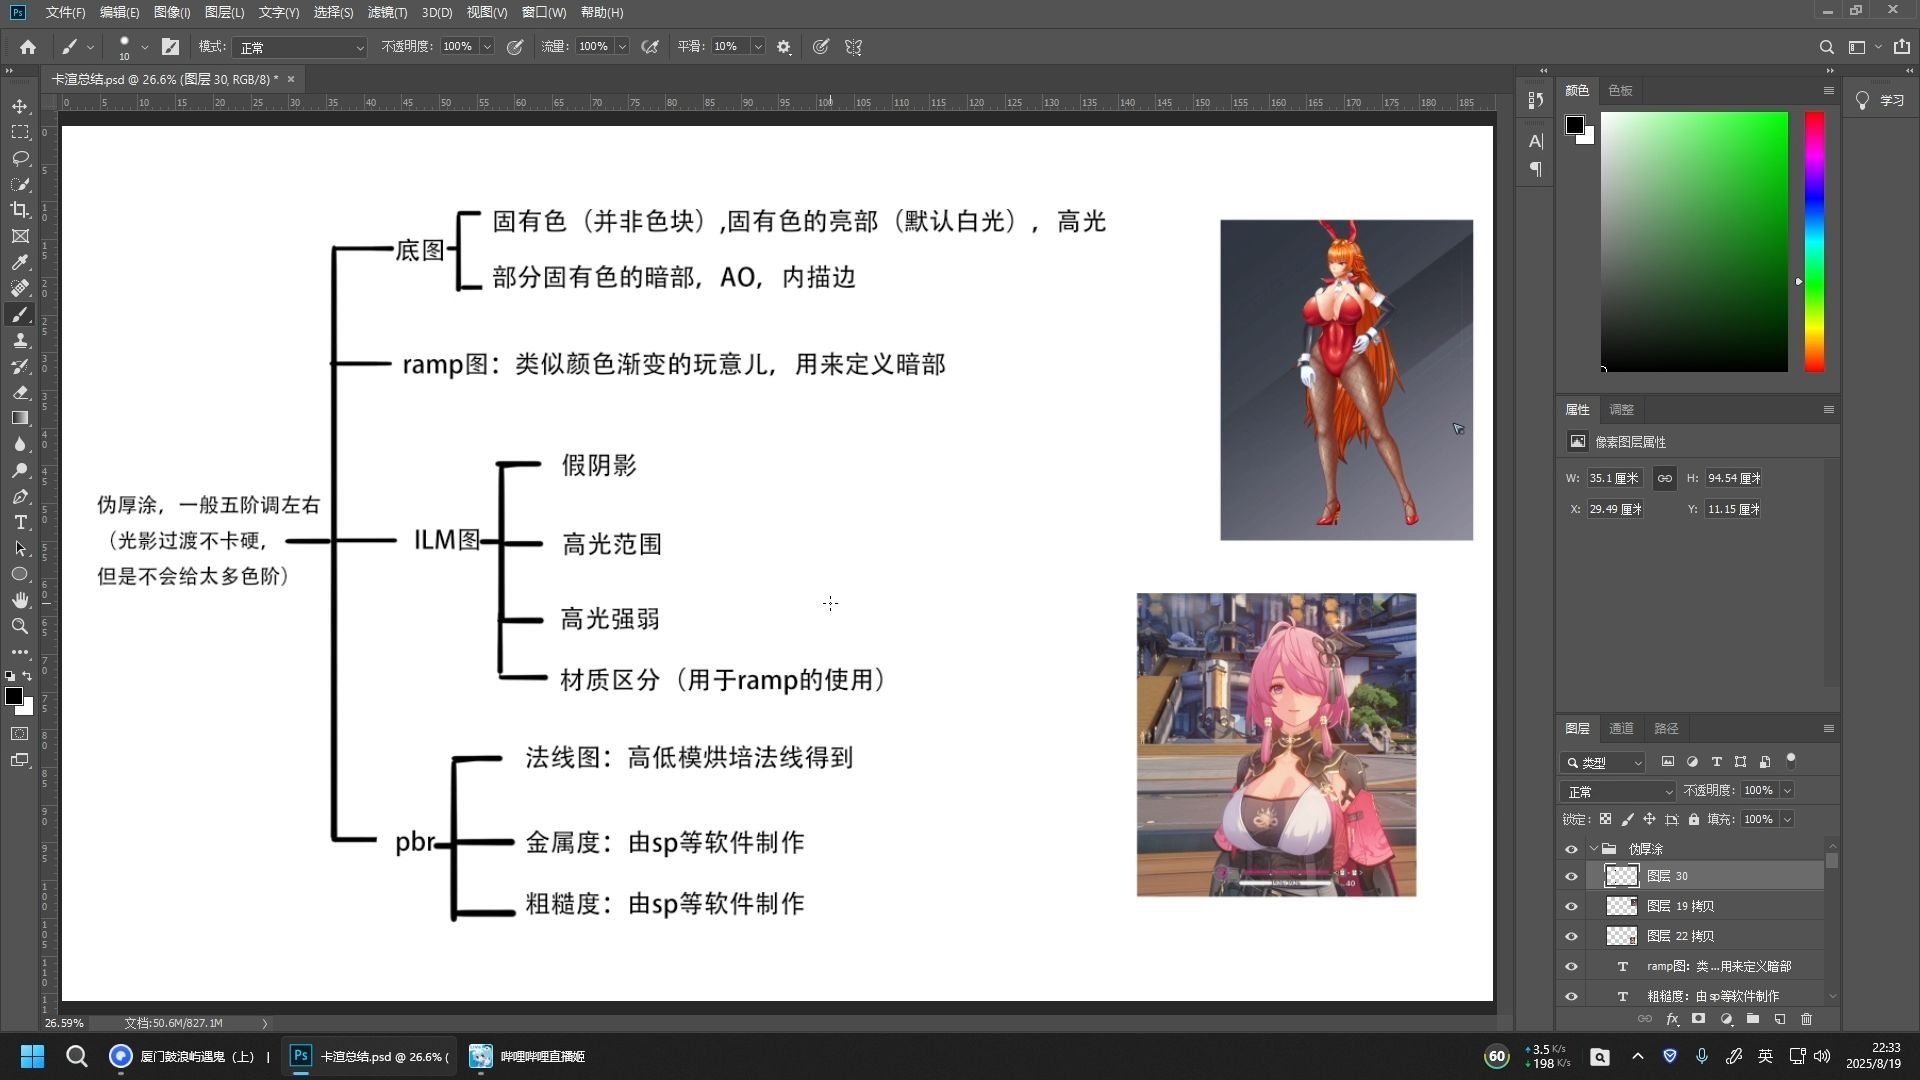Viewport: 1920px width, 1080px height.
Task: Open the 学习 panel button
Action: pyautogui.click(x=1881, y=100)
